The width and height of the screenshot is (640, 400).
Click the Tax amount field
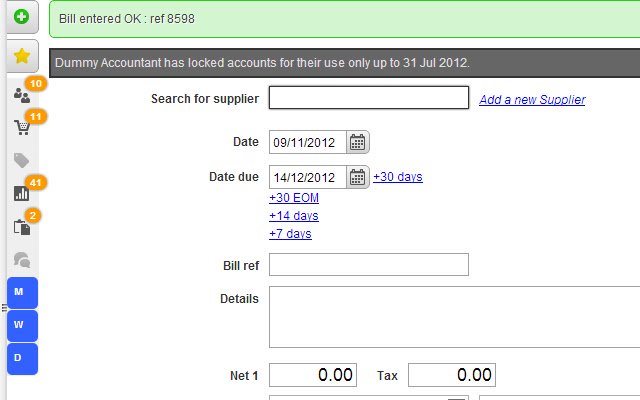452,375
